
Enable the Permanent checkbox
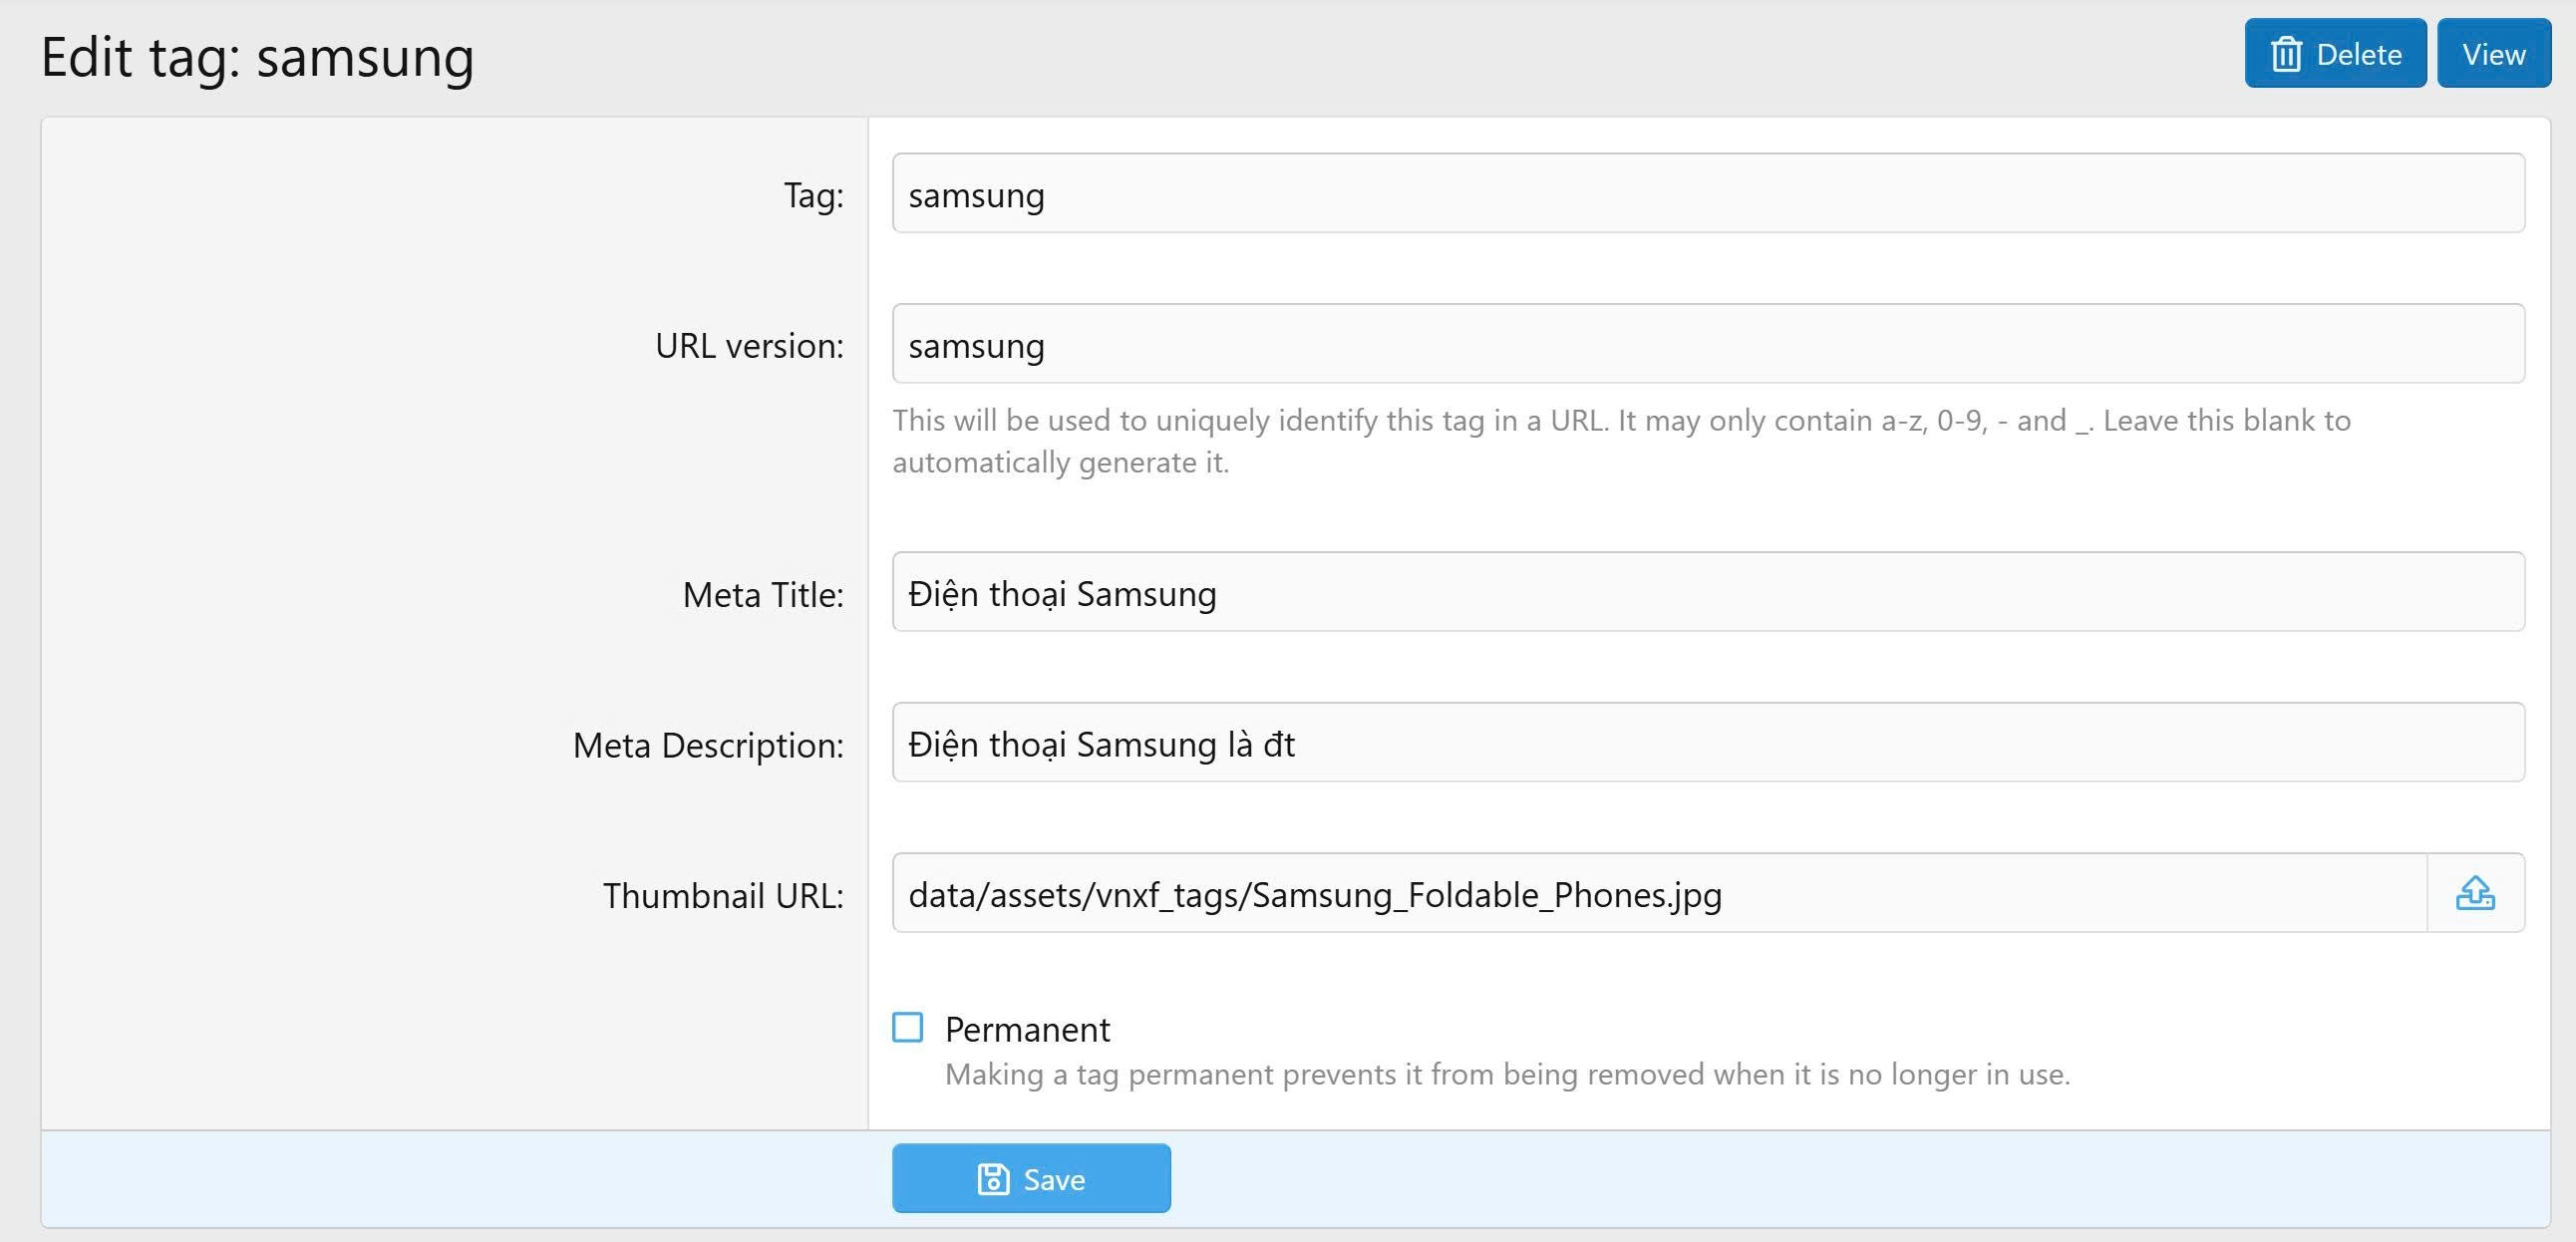click(908, 1027)
